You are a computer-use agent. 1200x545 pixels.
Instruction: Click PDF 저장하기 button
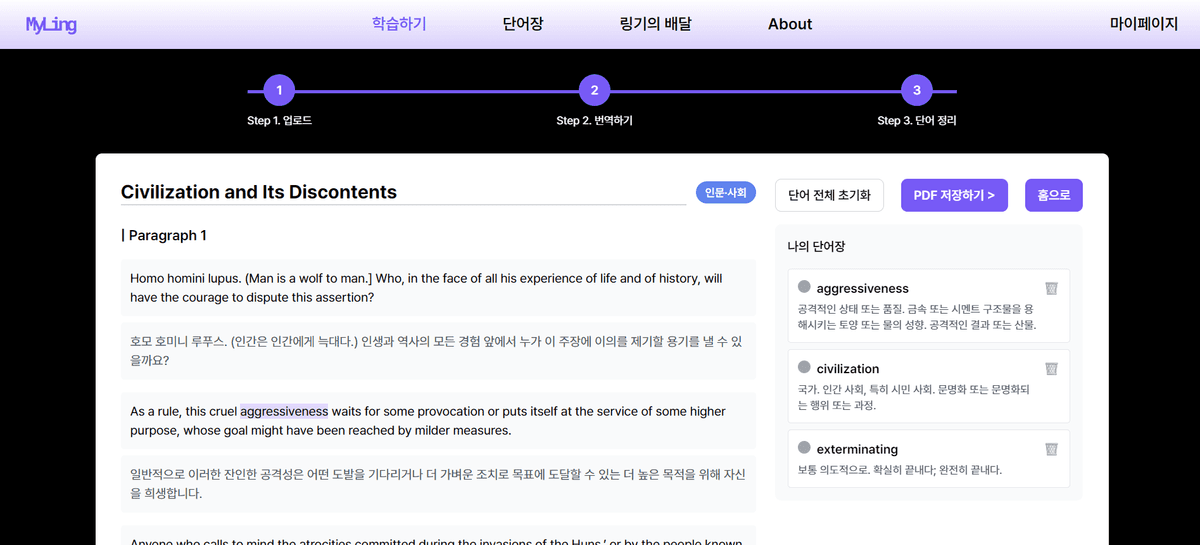[x=954, y=195]
